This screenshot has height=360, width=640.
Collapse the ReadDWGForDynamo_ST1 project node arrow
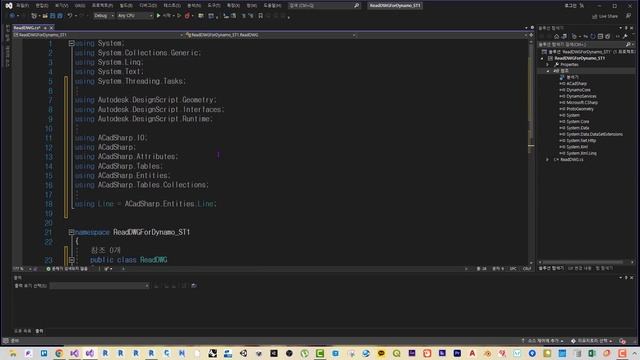pos(542,58)
